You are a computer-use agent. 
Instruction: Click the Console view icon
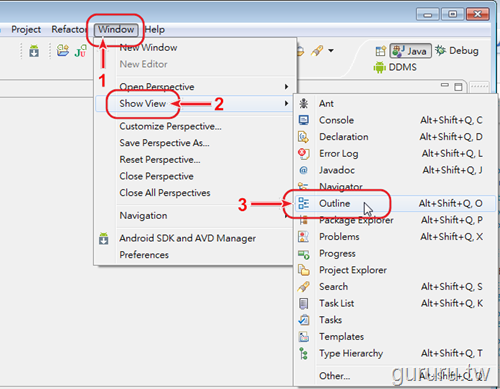point(303,120)
